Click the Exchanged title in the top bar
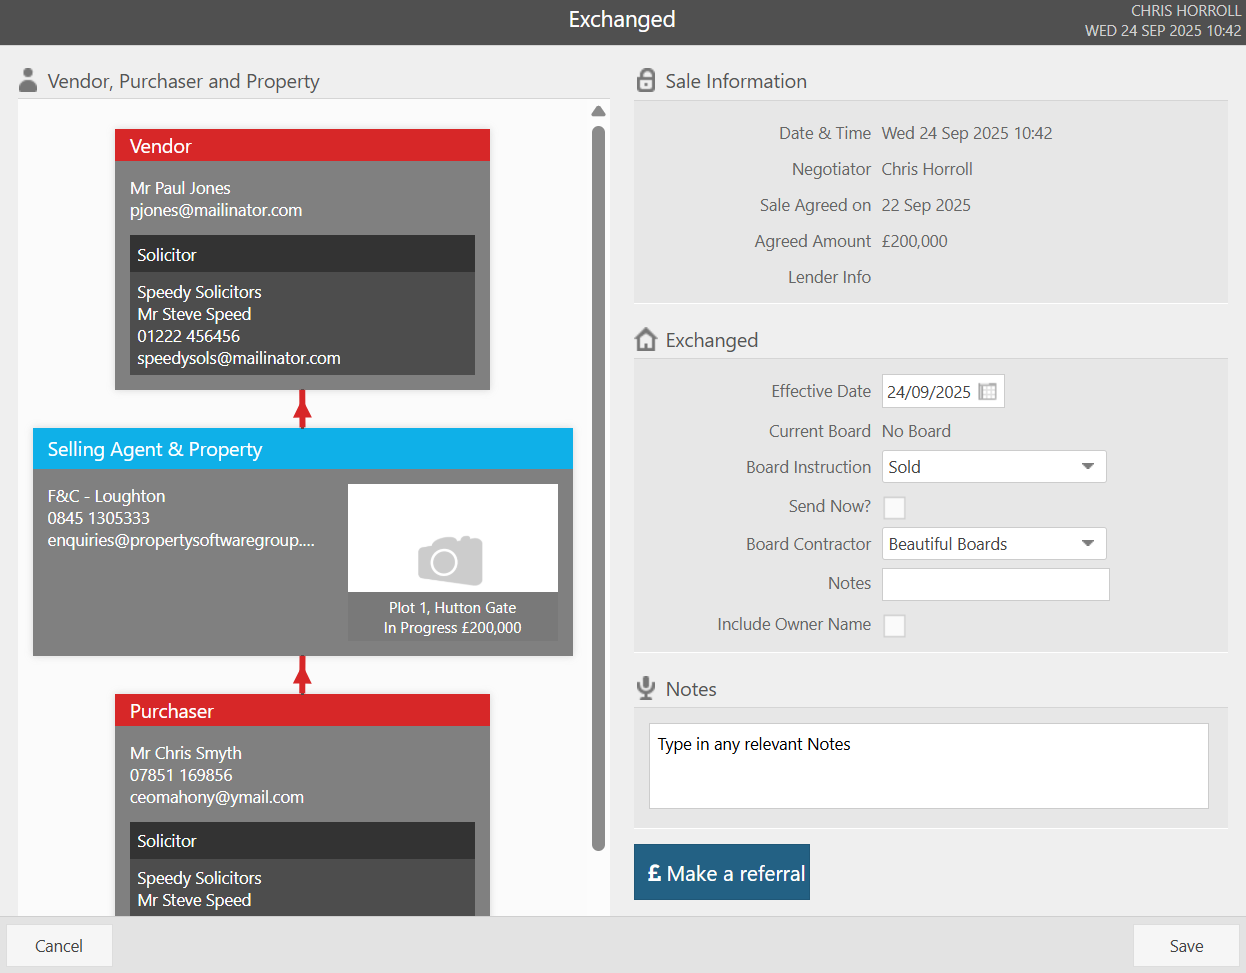This screenshot has width=1246, height=973. click(x=622, y=19)
